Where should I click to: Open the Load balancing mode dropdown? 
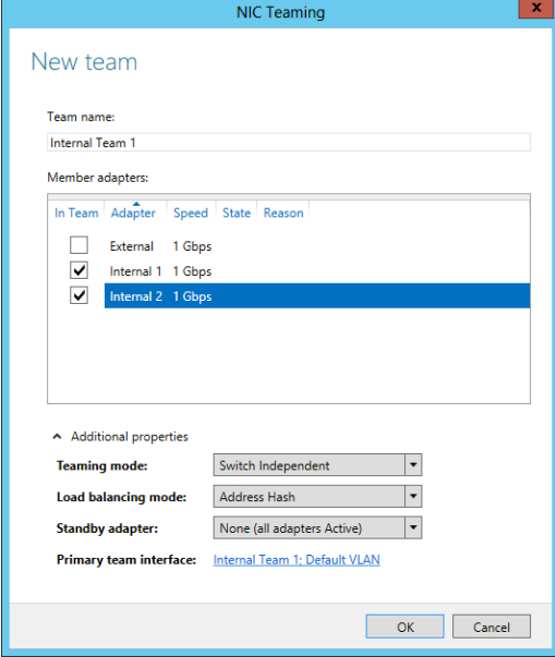[x=318, y=497]
